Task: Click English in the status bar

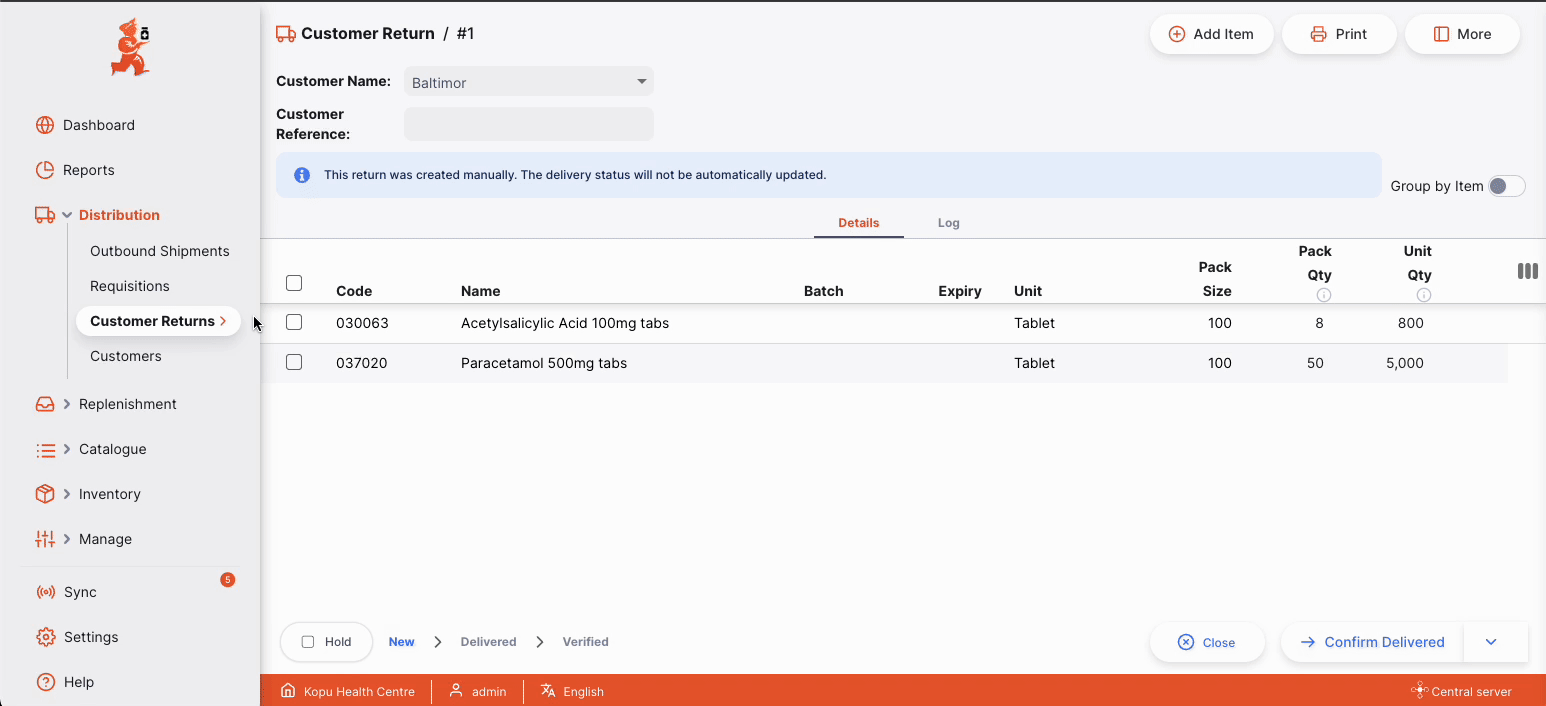Action: (583, 691)
